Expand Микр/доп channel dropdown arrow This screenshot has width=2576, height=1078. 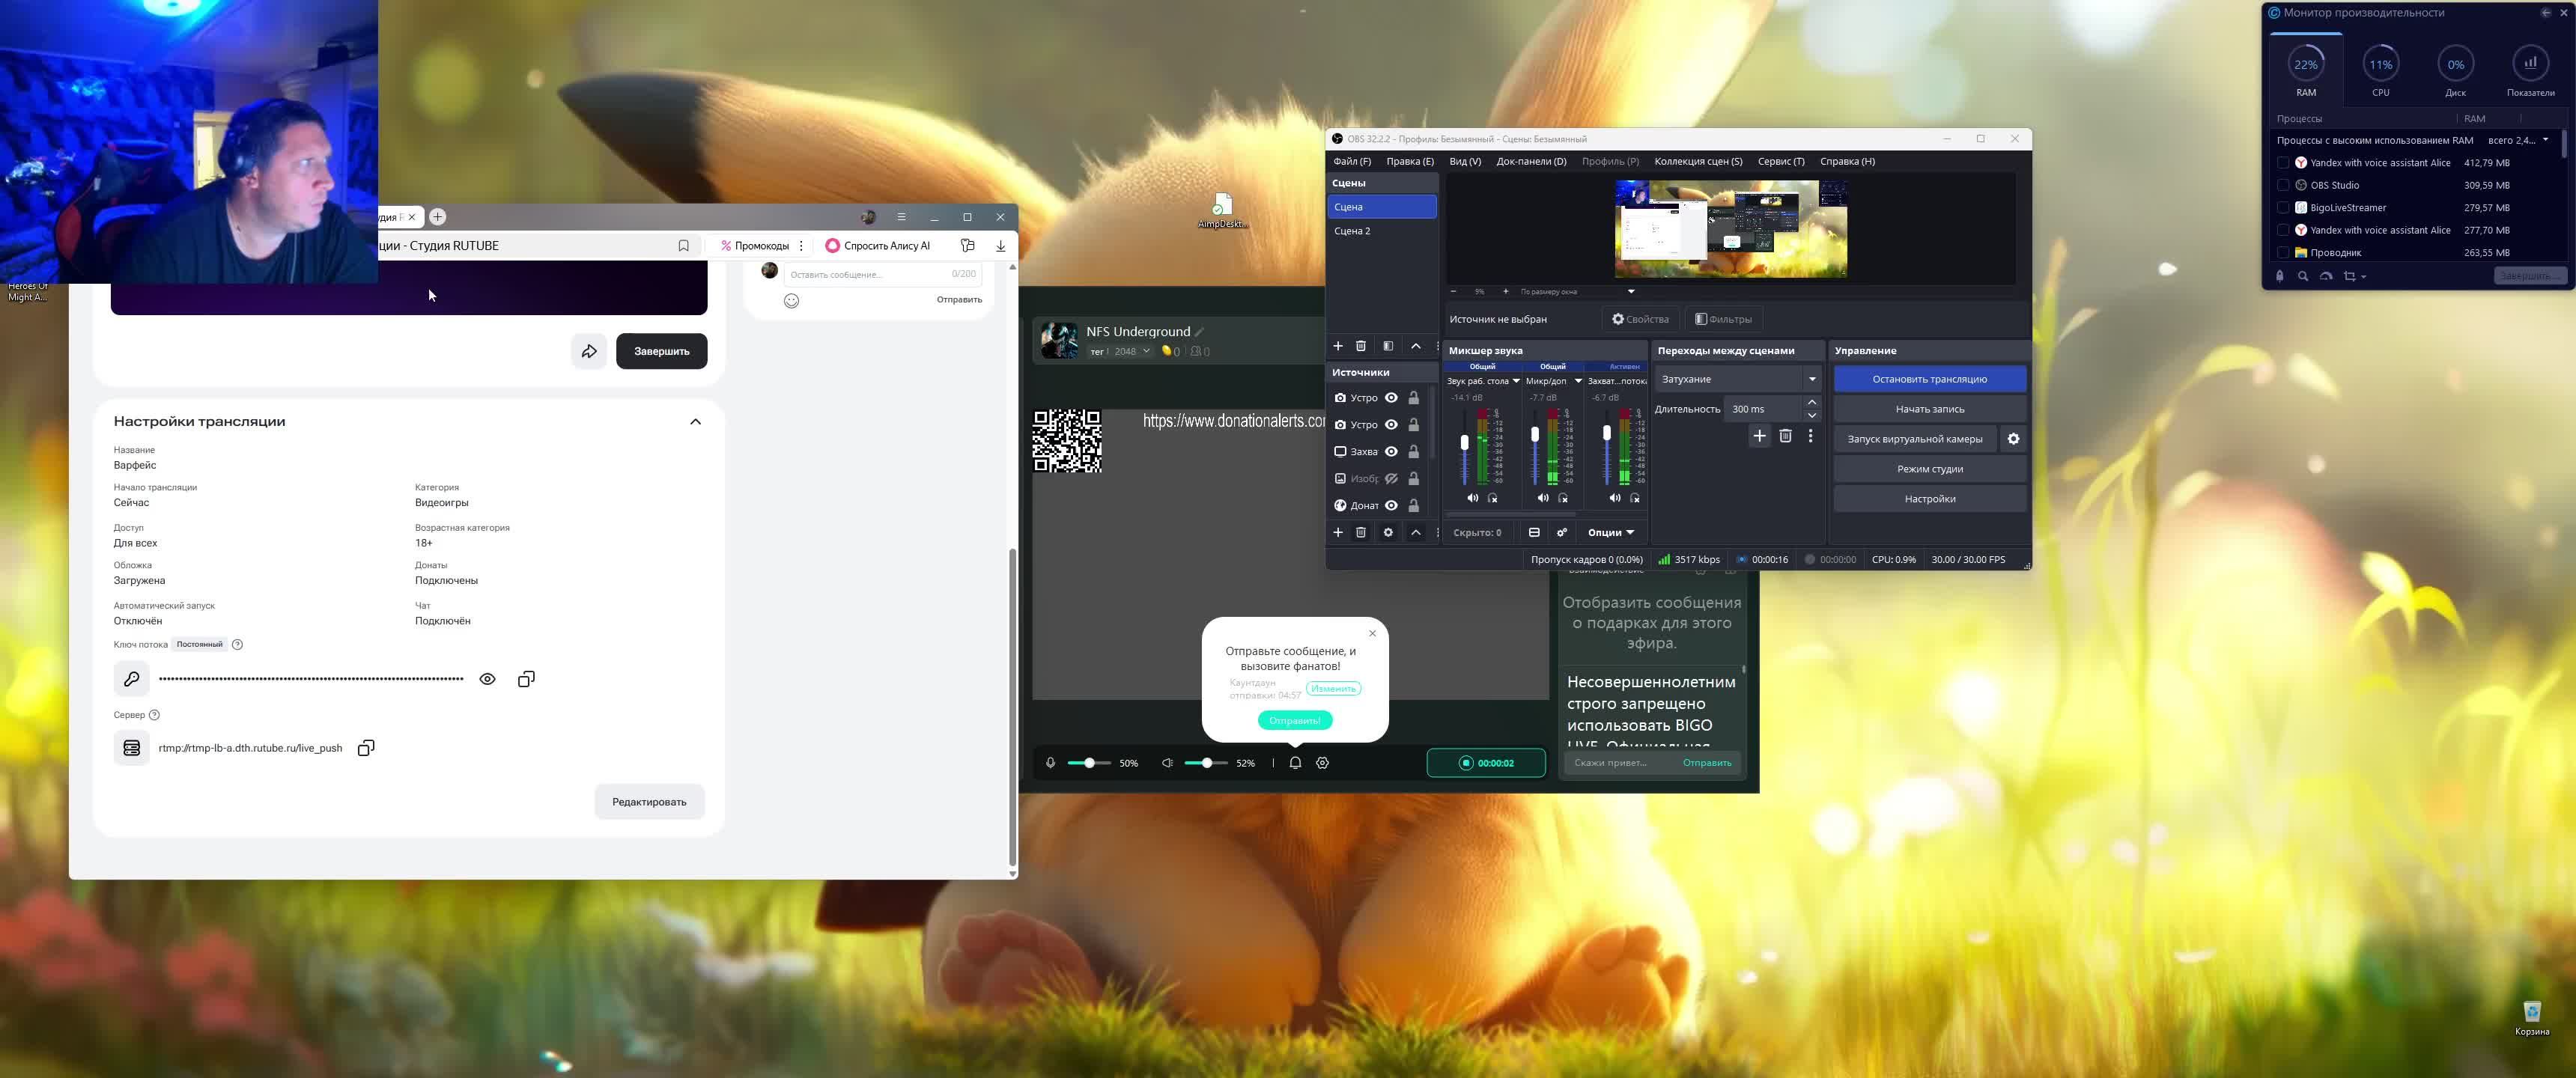click(1578, 381)
